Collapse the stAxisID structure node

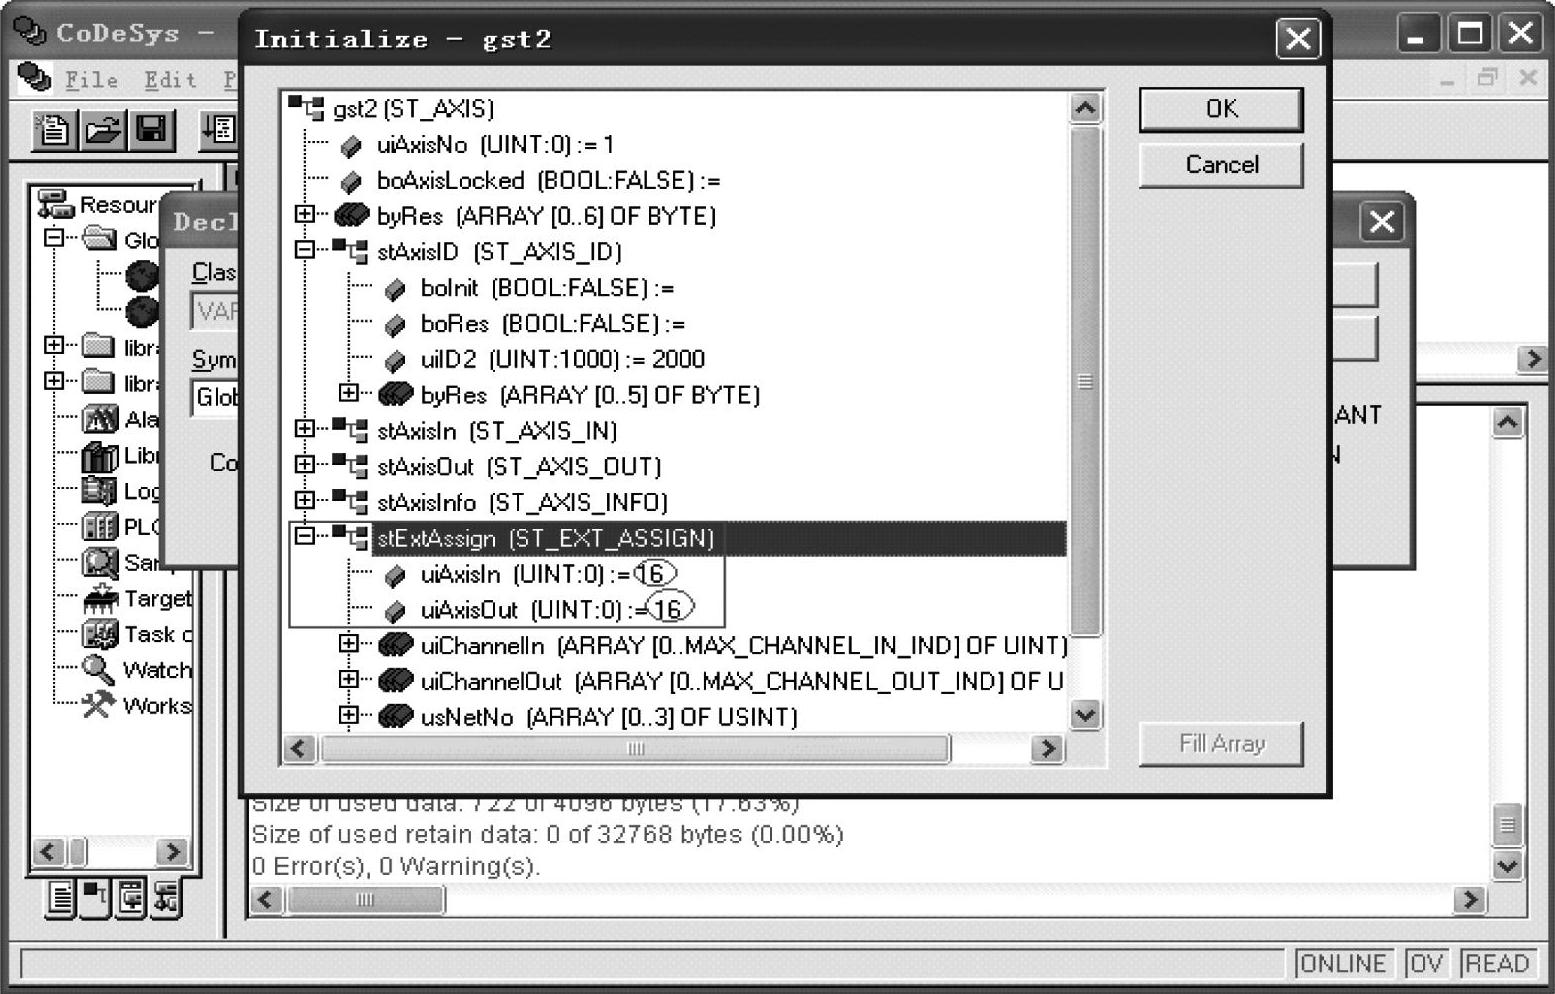tap(305, 250)
